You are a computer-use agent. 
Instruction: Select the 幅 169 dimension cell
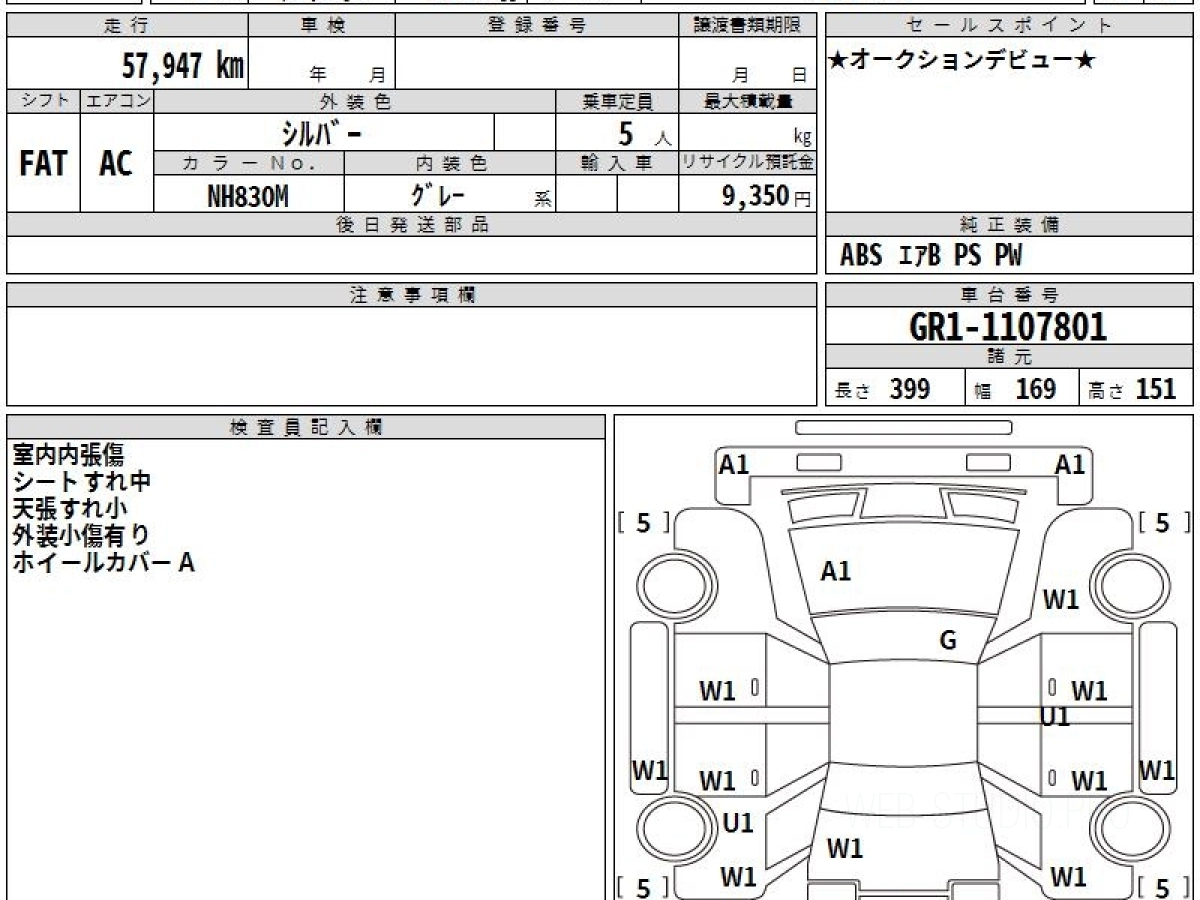1022,389
